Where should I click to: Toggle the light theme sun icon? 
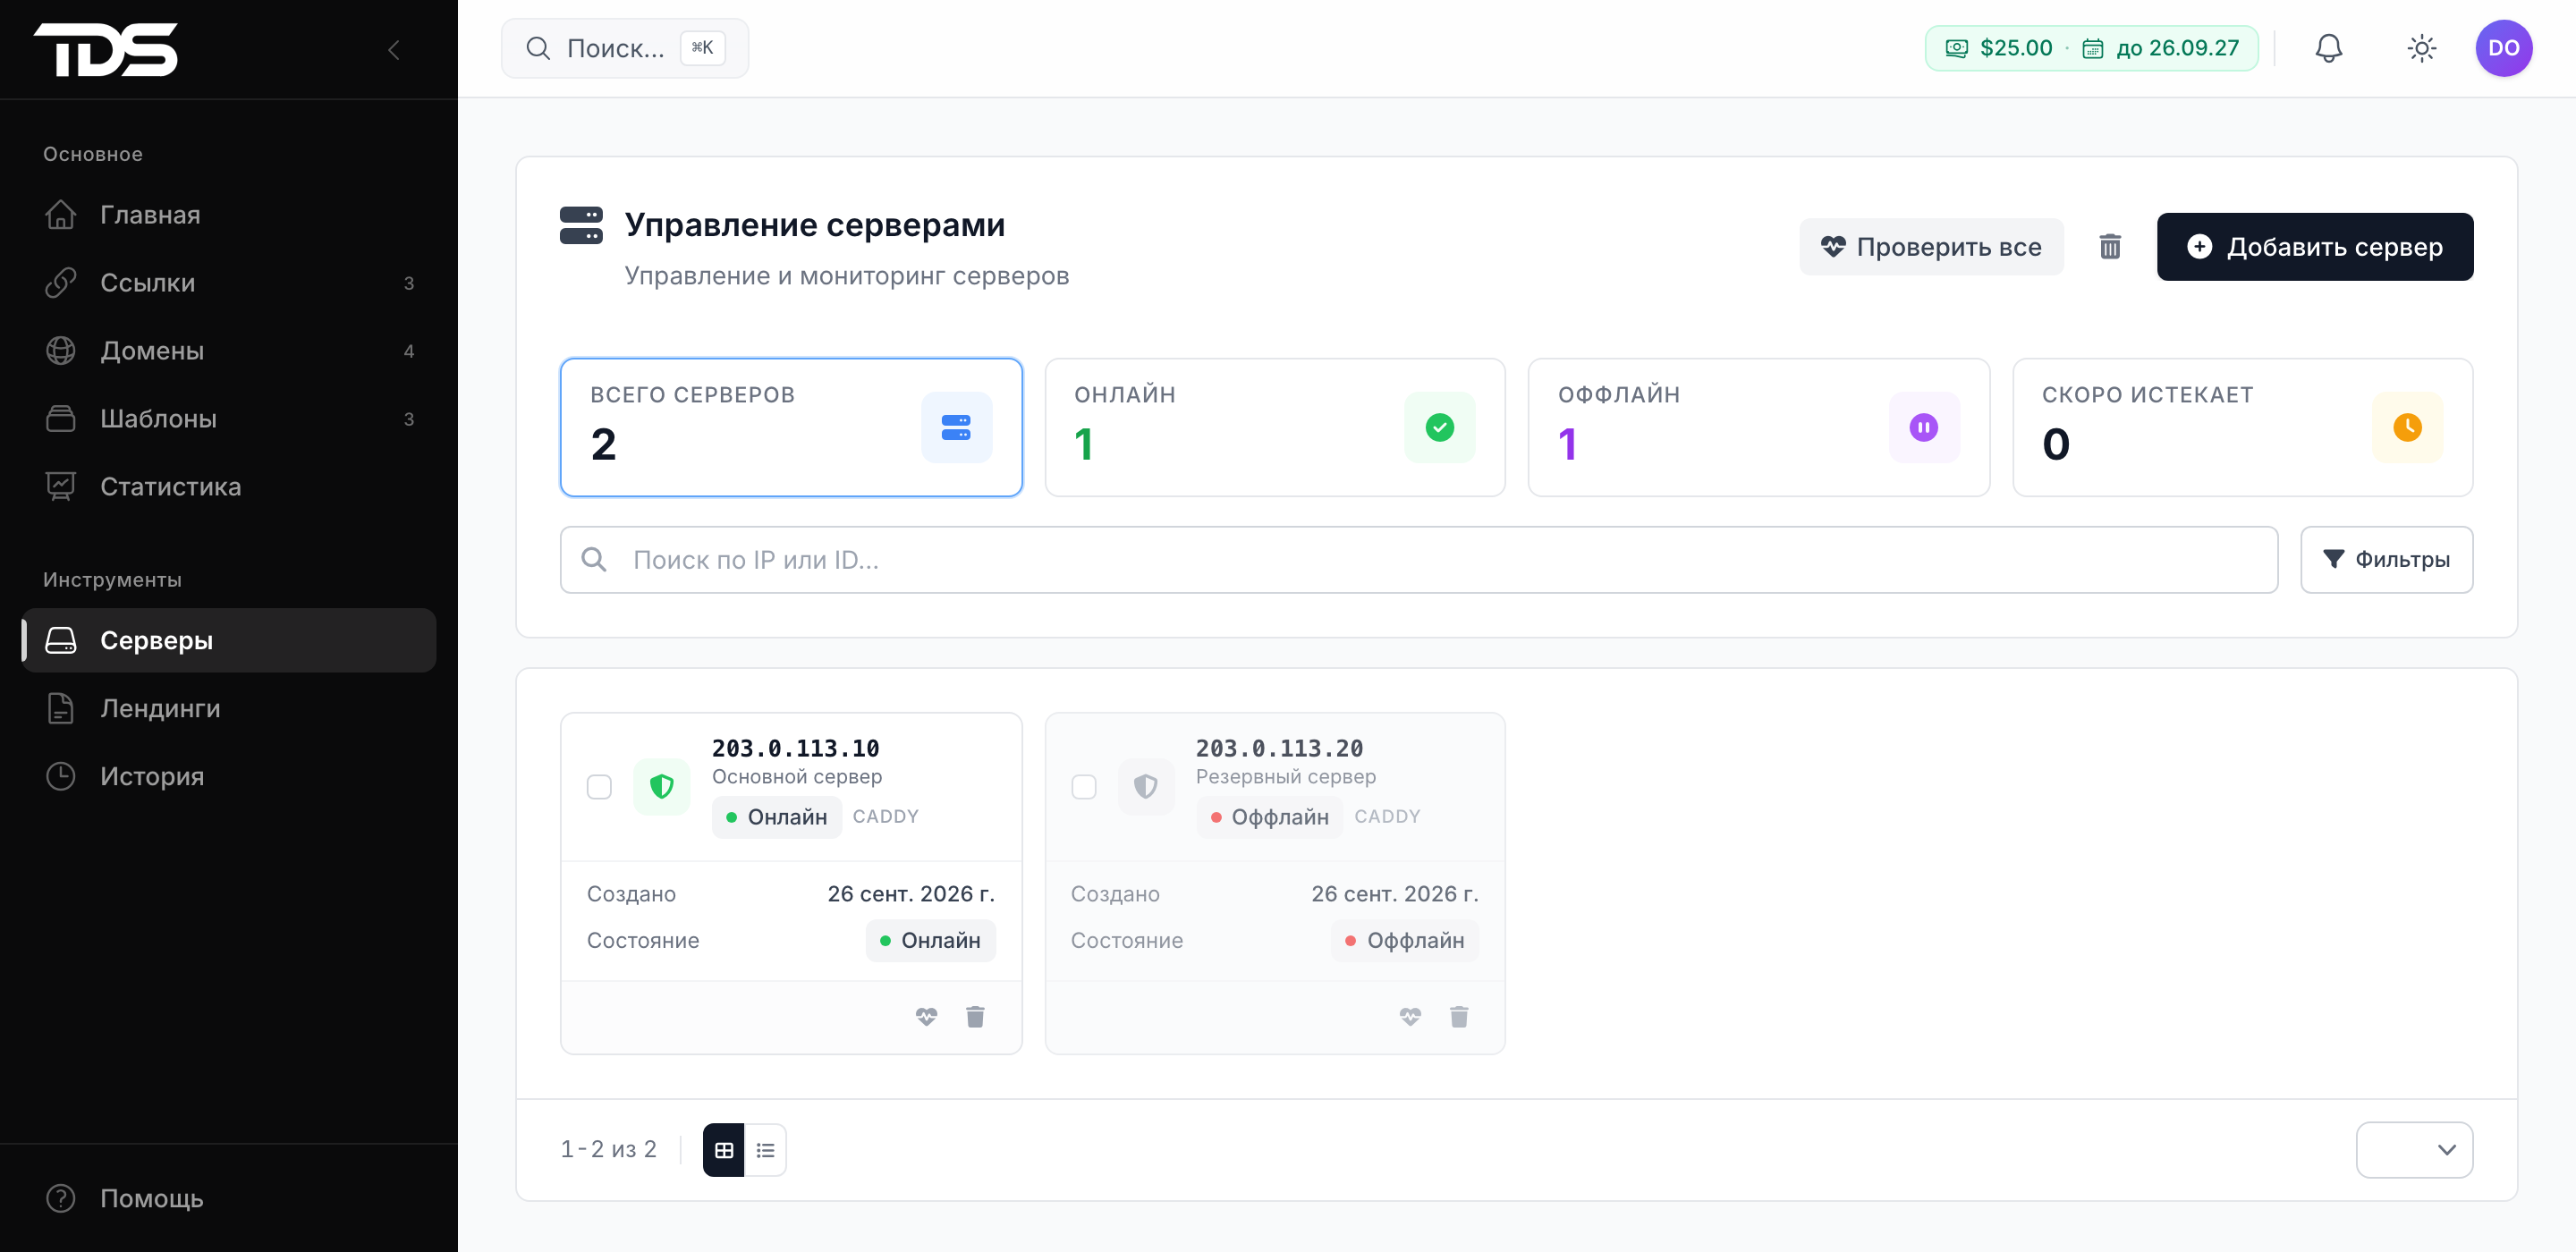(2421, 48)
